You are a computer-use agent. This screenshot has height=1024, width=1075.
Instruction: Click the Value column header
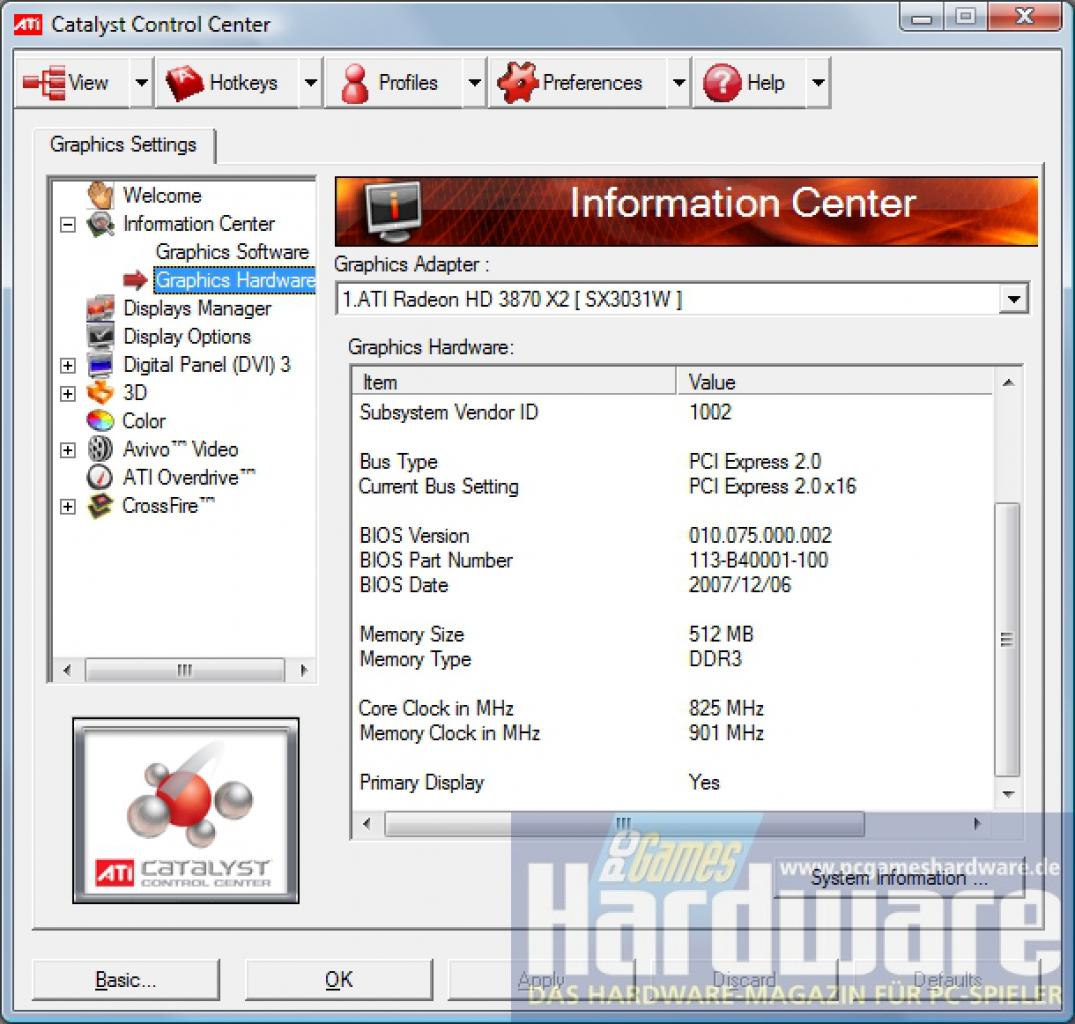point(834,382)
